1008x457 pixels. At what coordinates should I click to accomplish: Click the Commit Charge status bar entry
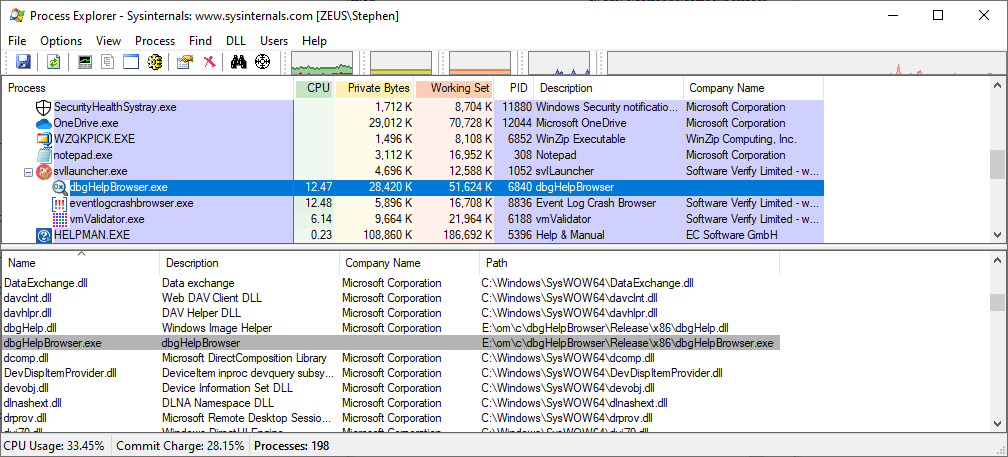pos(181,445)
